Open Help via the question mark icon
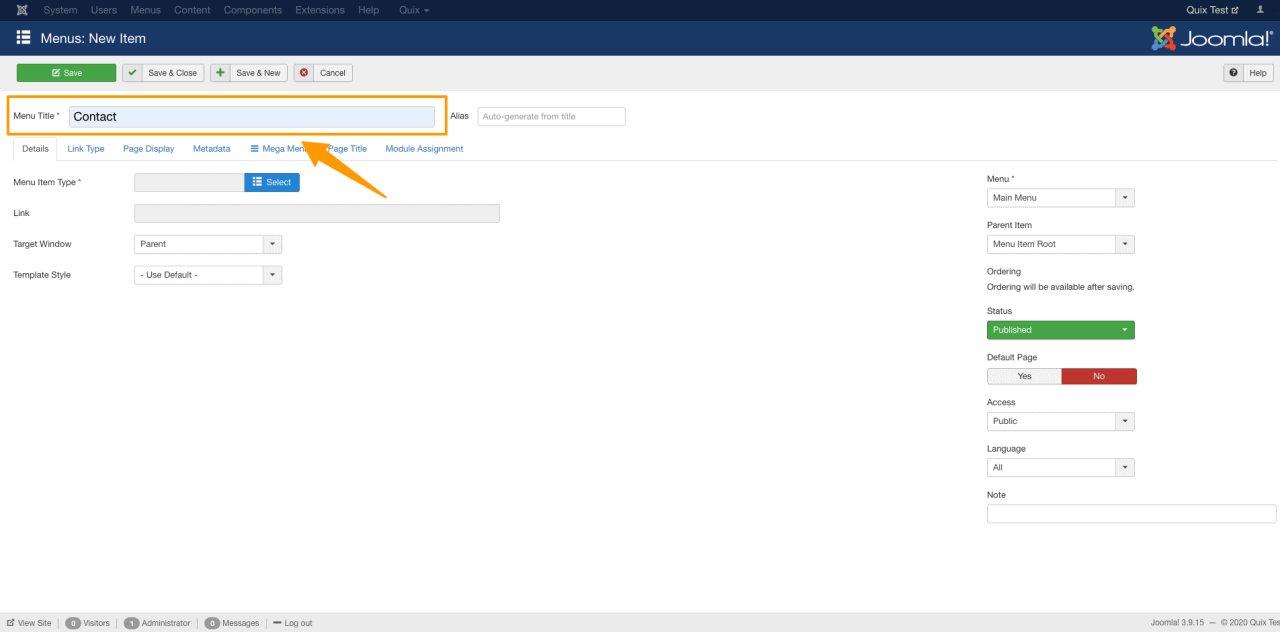The height and width of the screenshot is (632, 1280). coord(1234,73)
